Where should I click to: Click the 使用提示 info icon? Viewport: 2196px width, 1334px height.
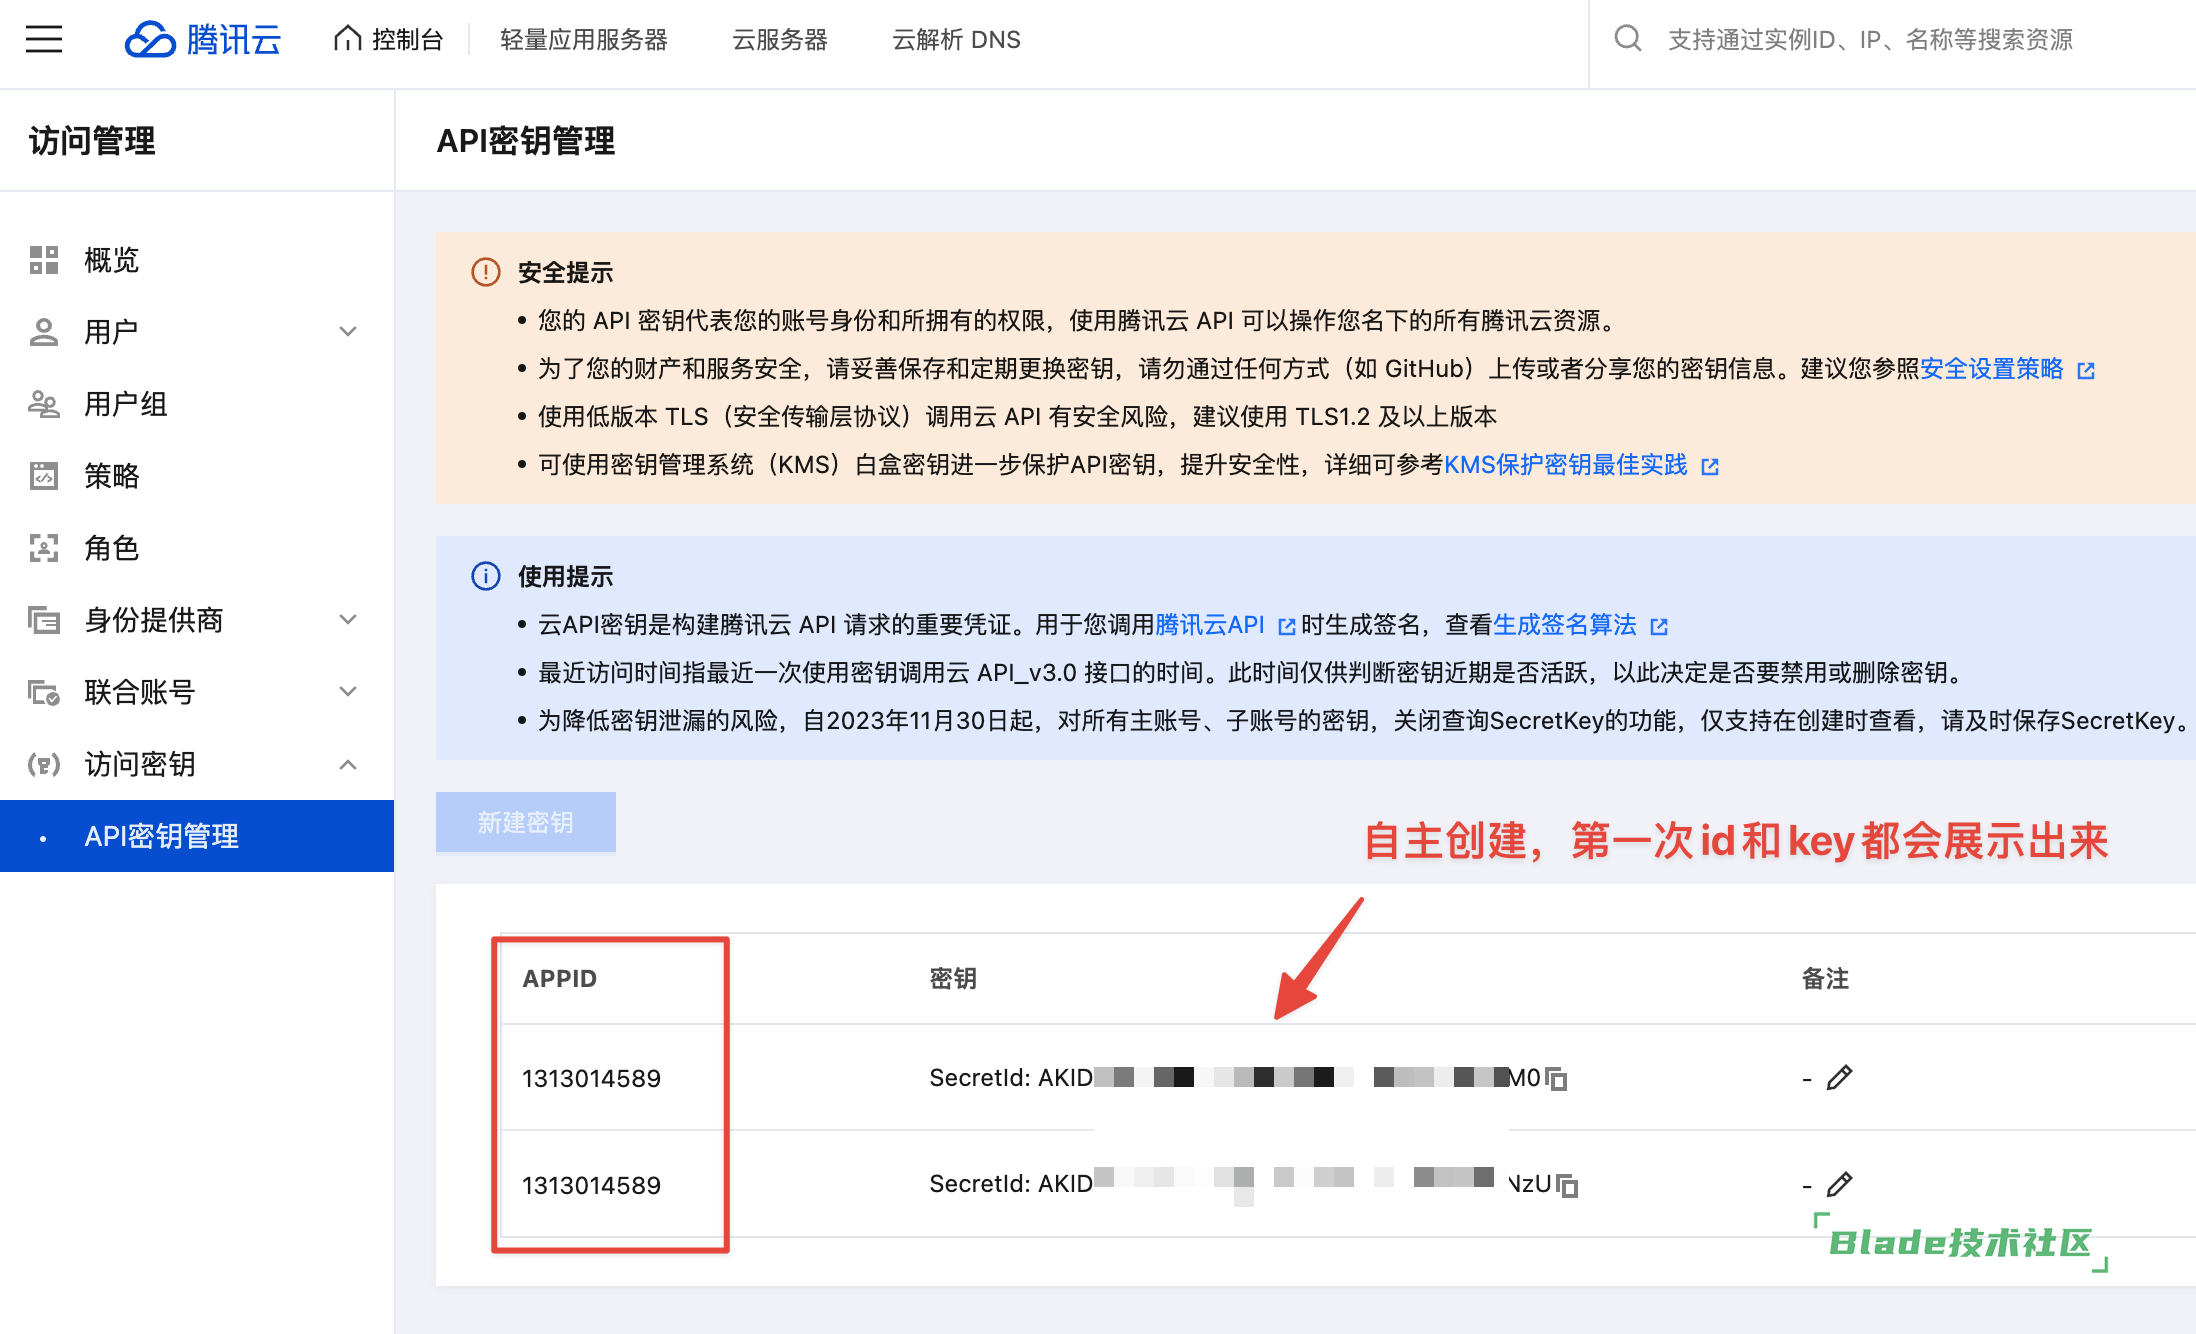(486, 576)
